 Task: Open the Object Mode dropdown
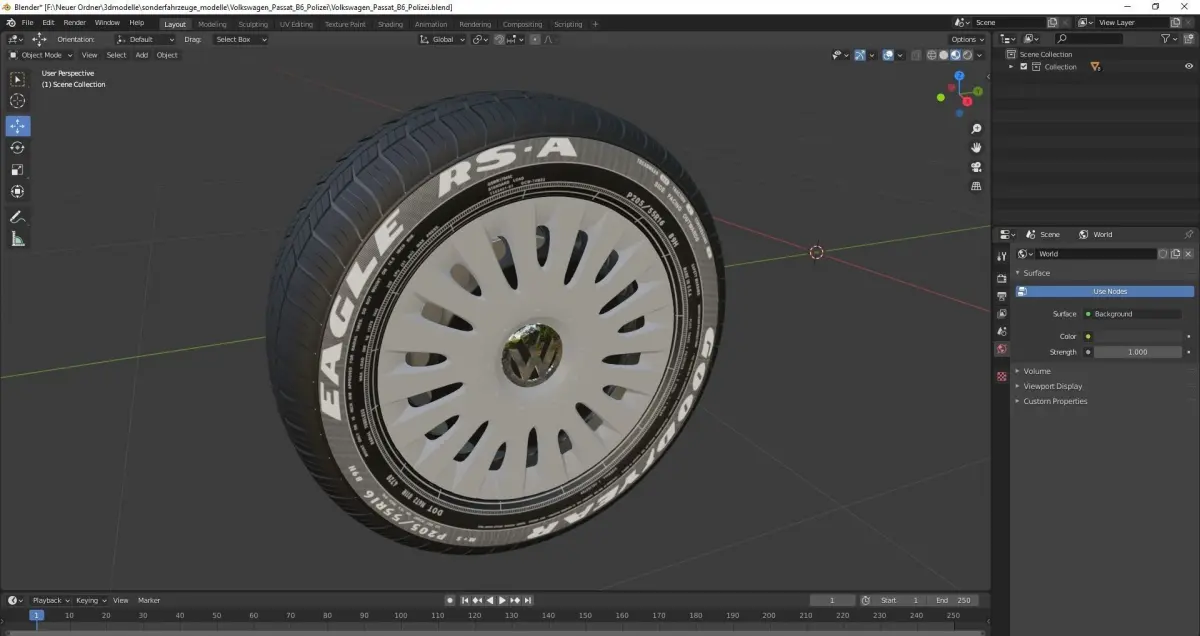(41, 55)
